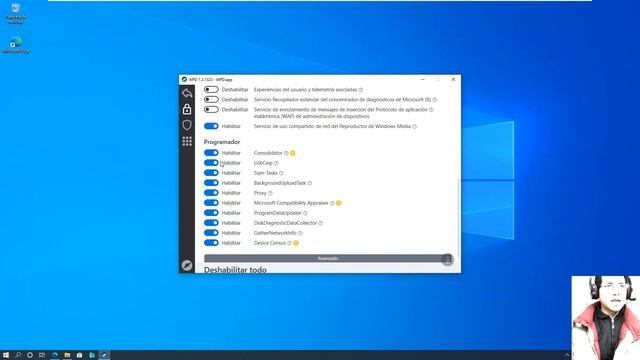Image resolution: width=640 pixels, height=360 pixels.
Task: Switch off GatherNetworkInfo toggle
Action: (x=211, y=233)
